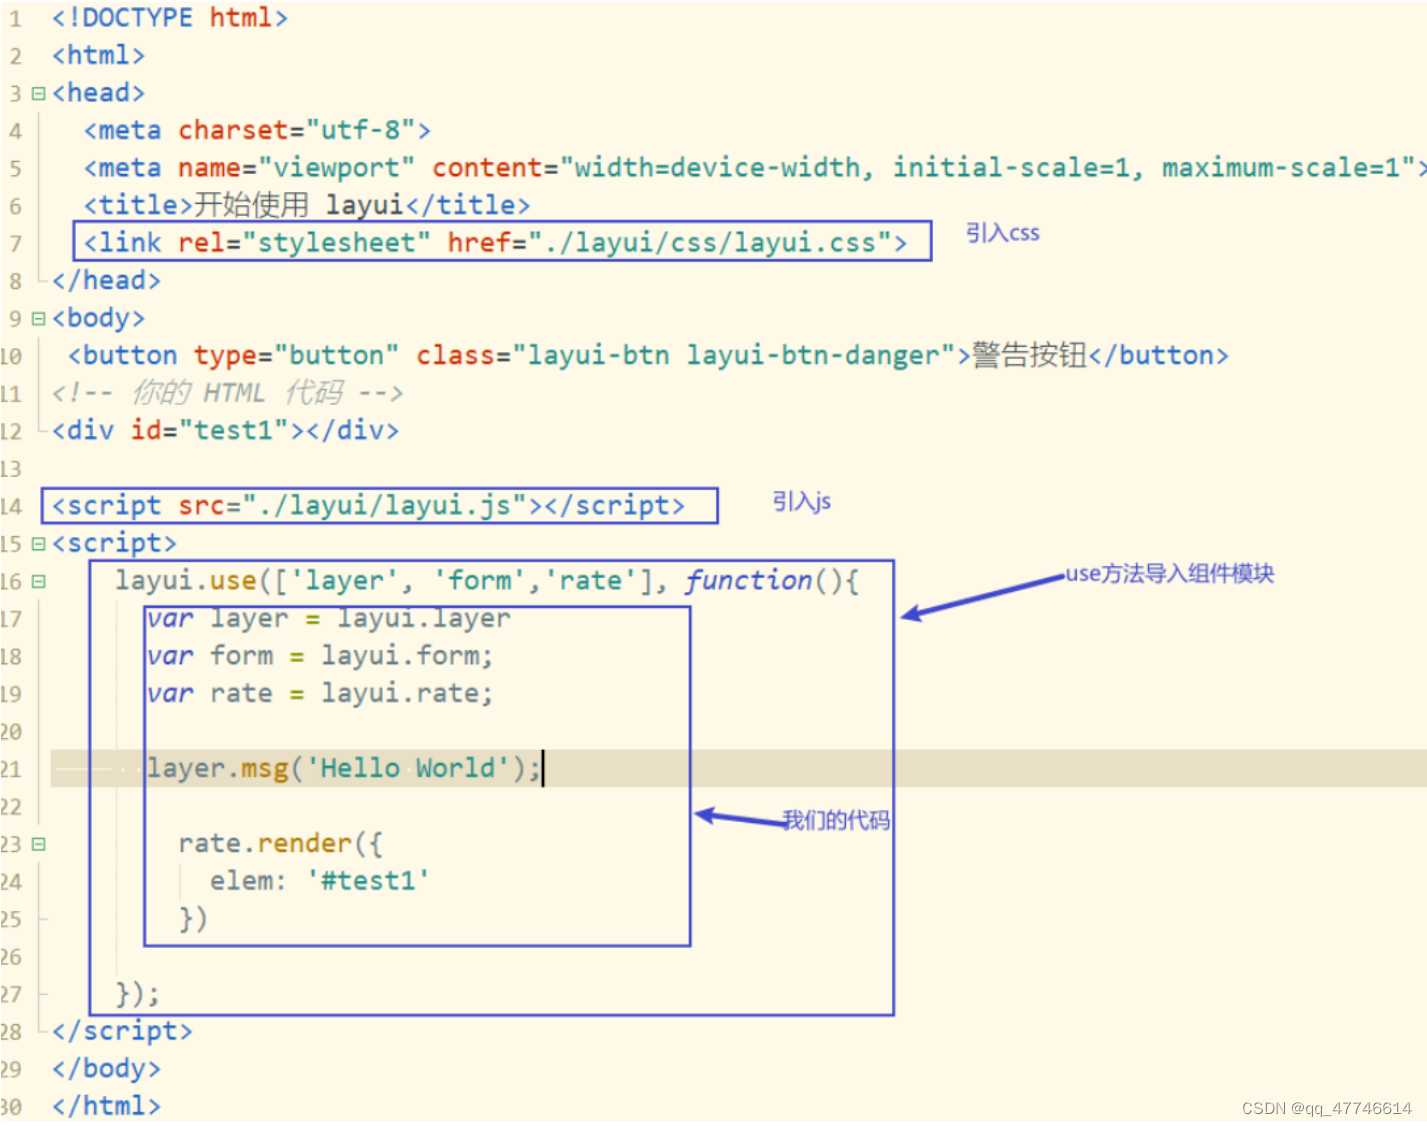Click the title line containing '开始使用 layui'
This screenshot has height=1126, width=1427.
(x=307, y=205)
